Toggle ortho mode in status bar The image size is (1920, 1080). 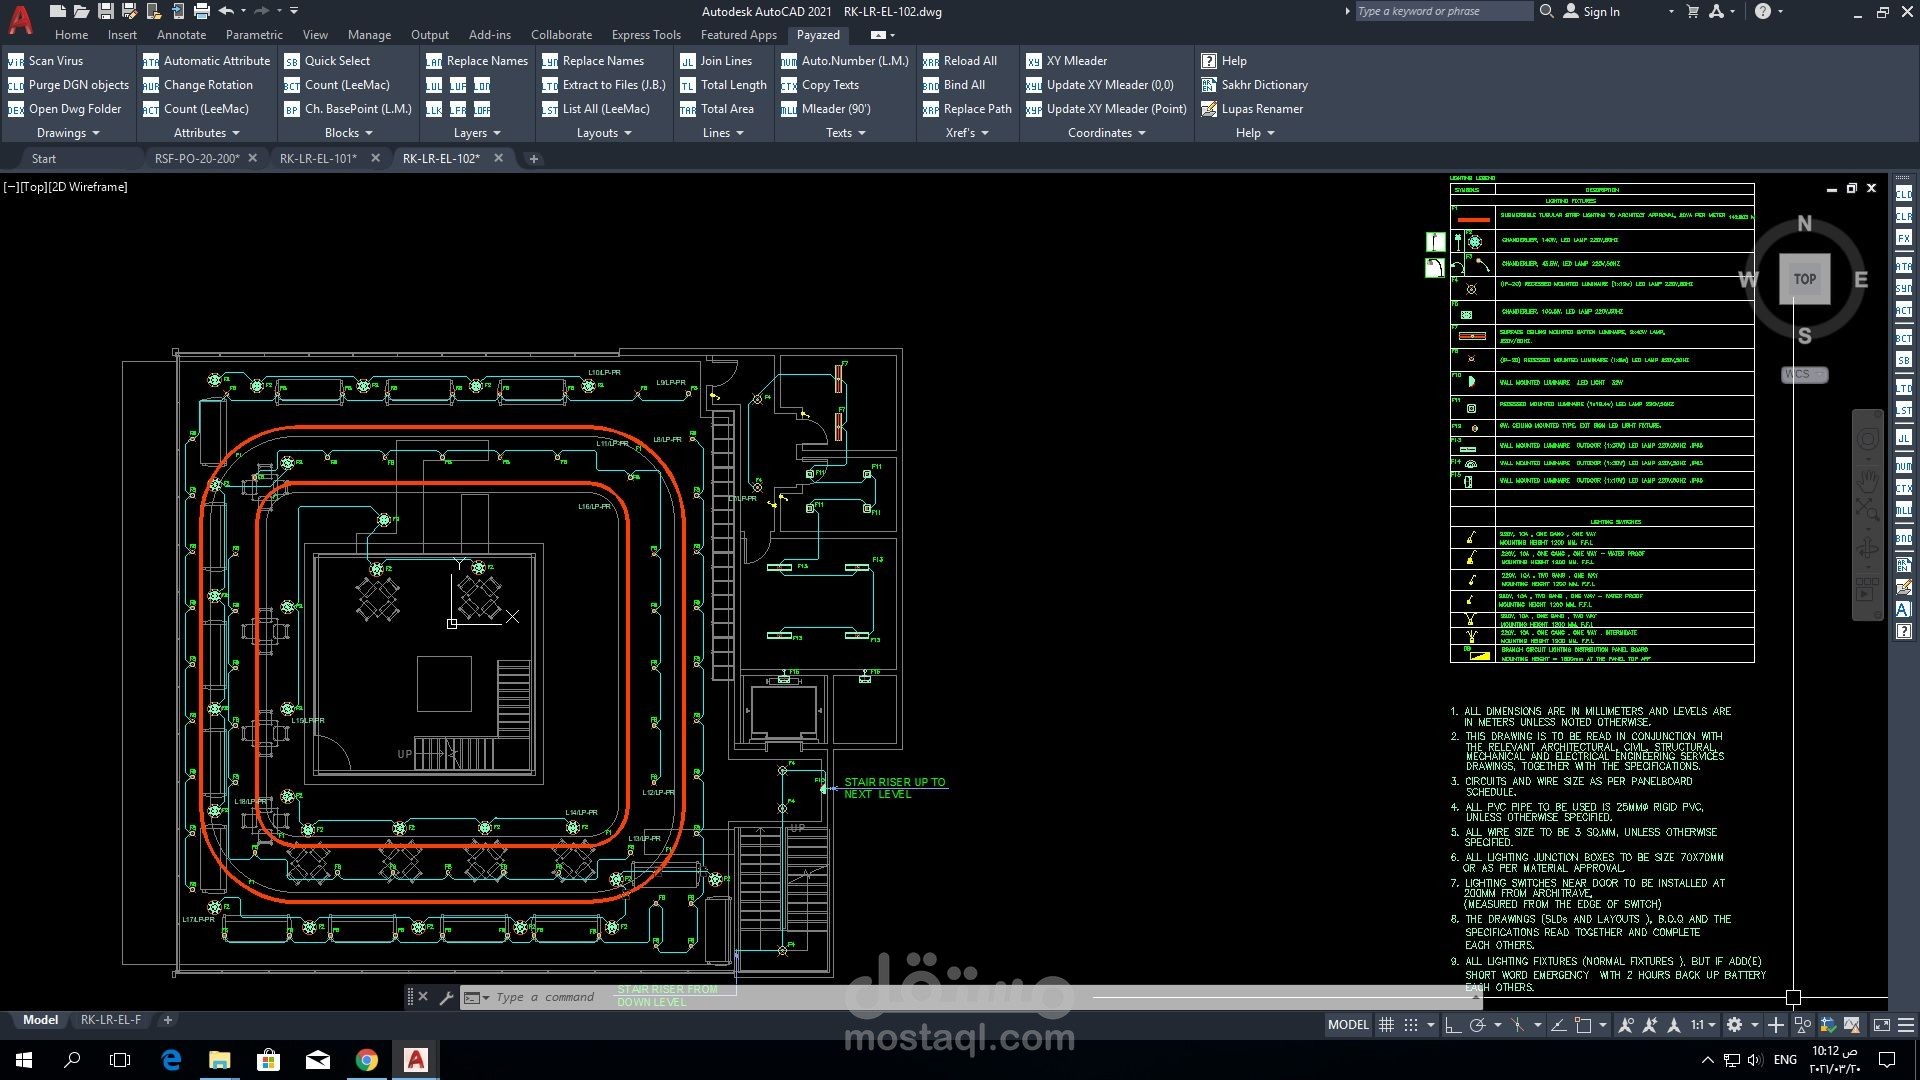(x=1452, y=1025)
